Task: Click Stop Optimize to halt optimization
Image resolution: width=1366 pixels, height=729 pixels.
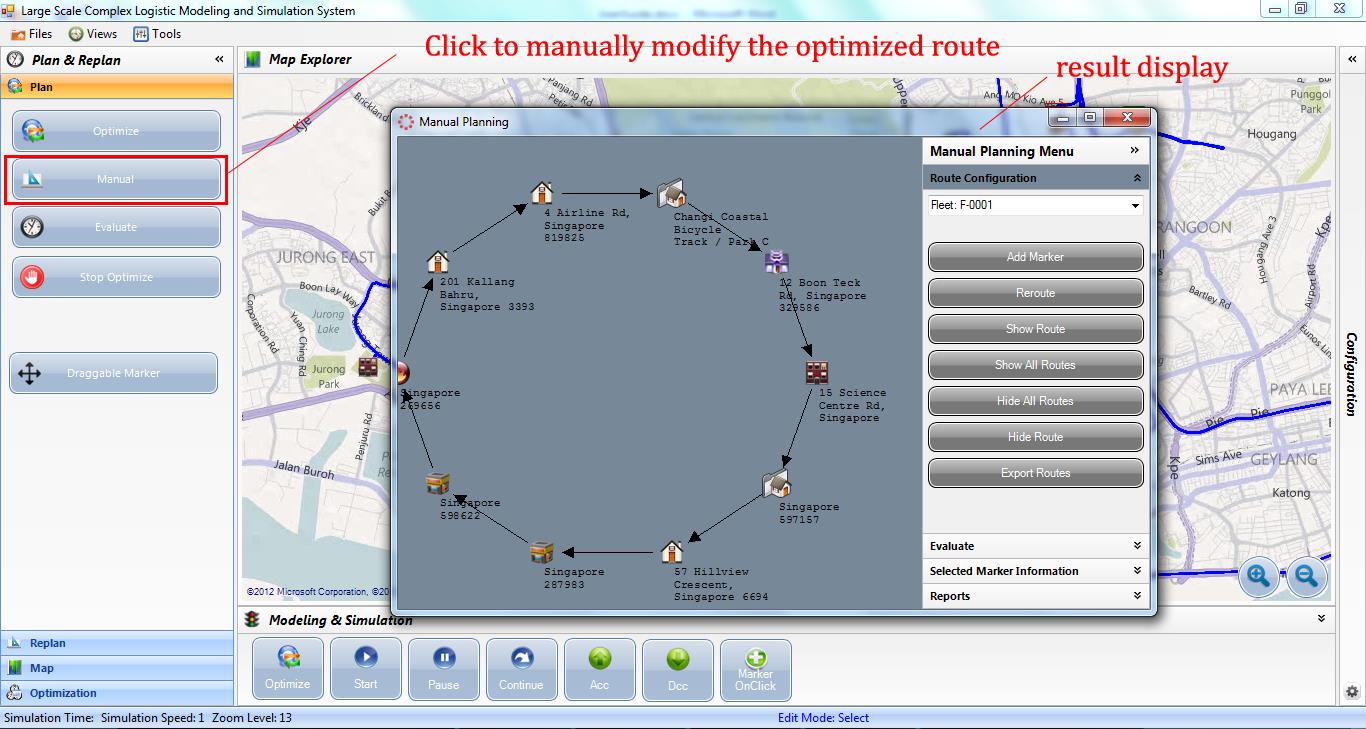Action: 116,277
